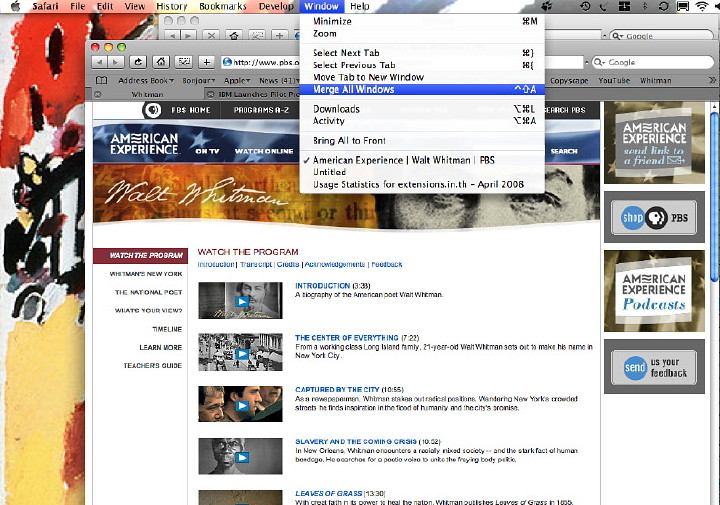720x505 pixels.
Task: Switch to Usage Statistics window entry
Action: click(x=422, y=185)
